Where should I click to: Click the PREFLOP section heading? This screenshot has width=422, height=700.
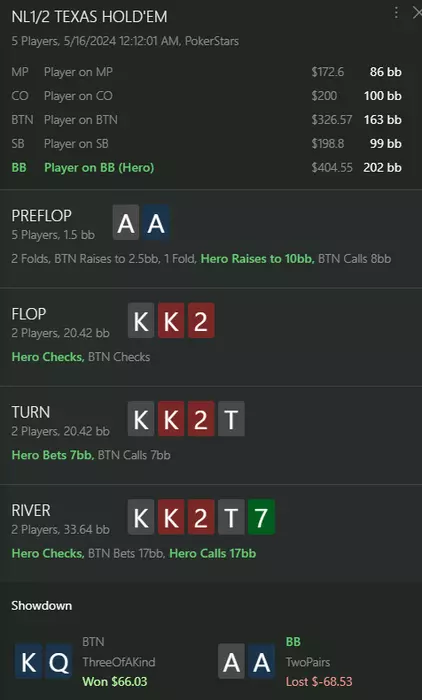42,216
